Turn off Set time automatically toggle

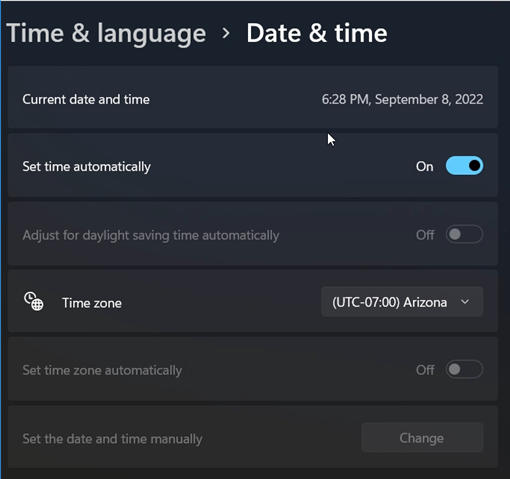(464, 166)
